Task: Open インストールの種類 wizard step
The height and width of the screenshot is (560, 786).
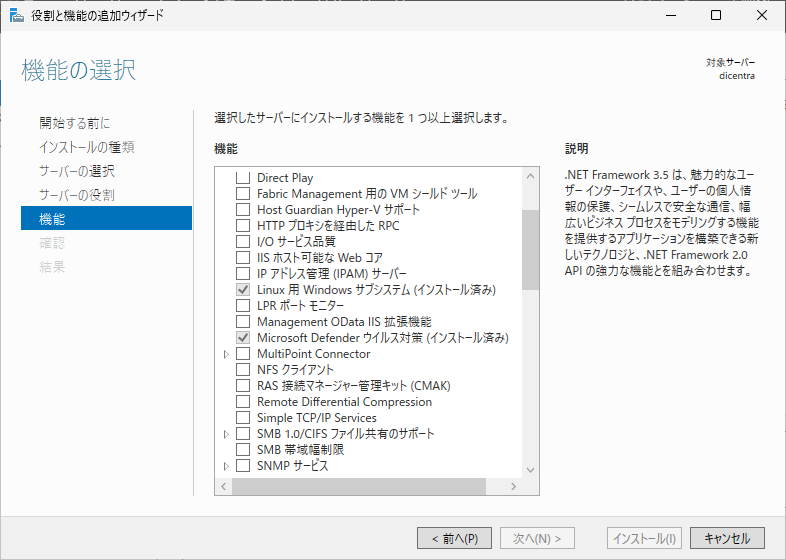Action: tap(86, 147)
